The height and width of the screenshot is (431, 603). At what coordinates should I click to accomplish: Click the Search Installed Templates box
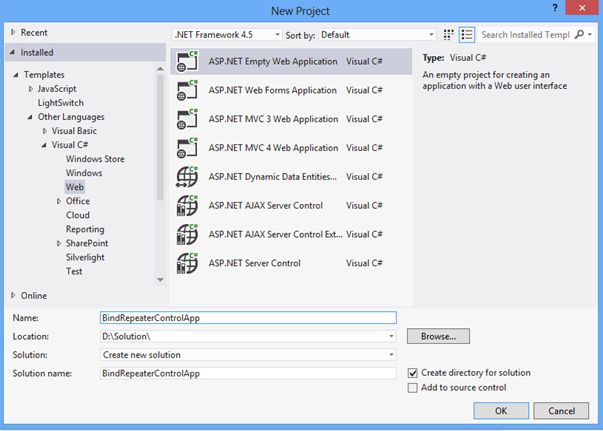(x=525, y=35)
